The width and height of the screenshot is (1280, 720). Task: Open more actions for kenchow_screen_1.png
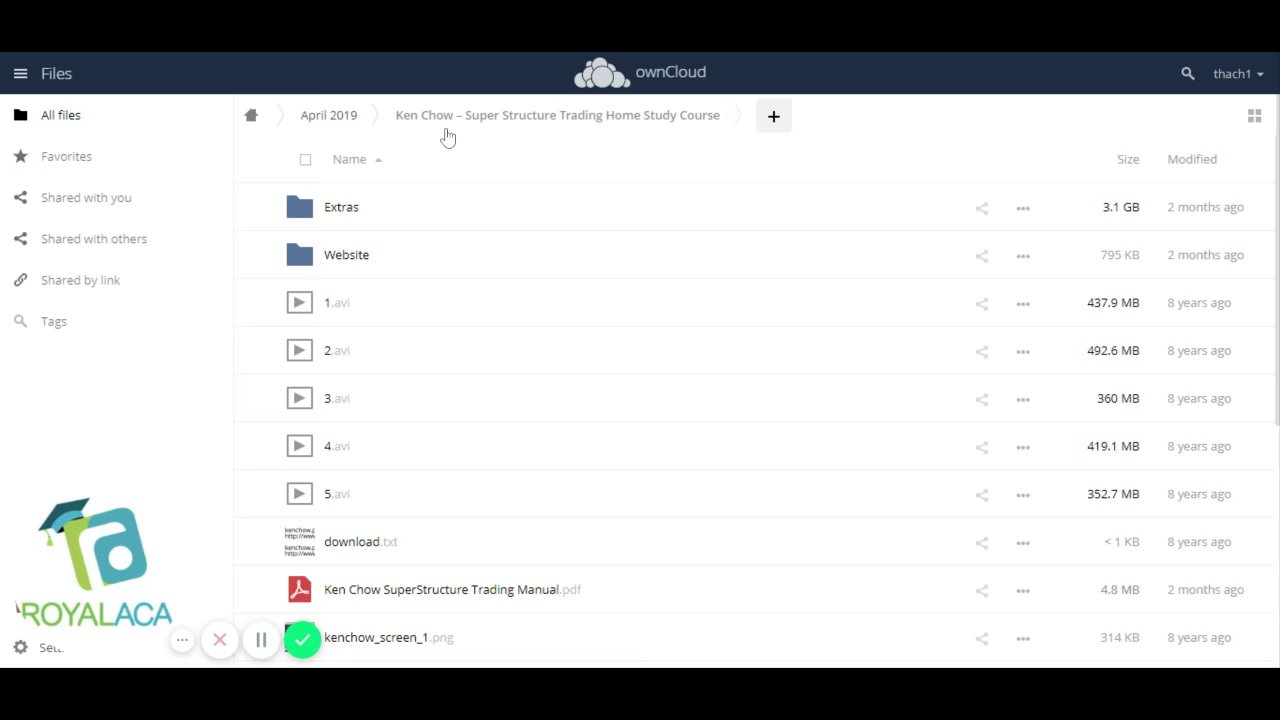coord(1022,639)
